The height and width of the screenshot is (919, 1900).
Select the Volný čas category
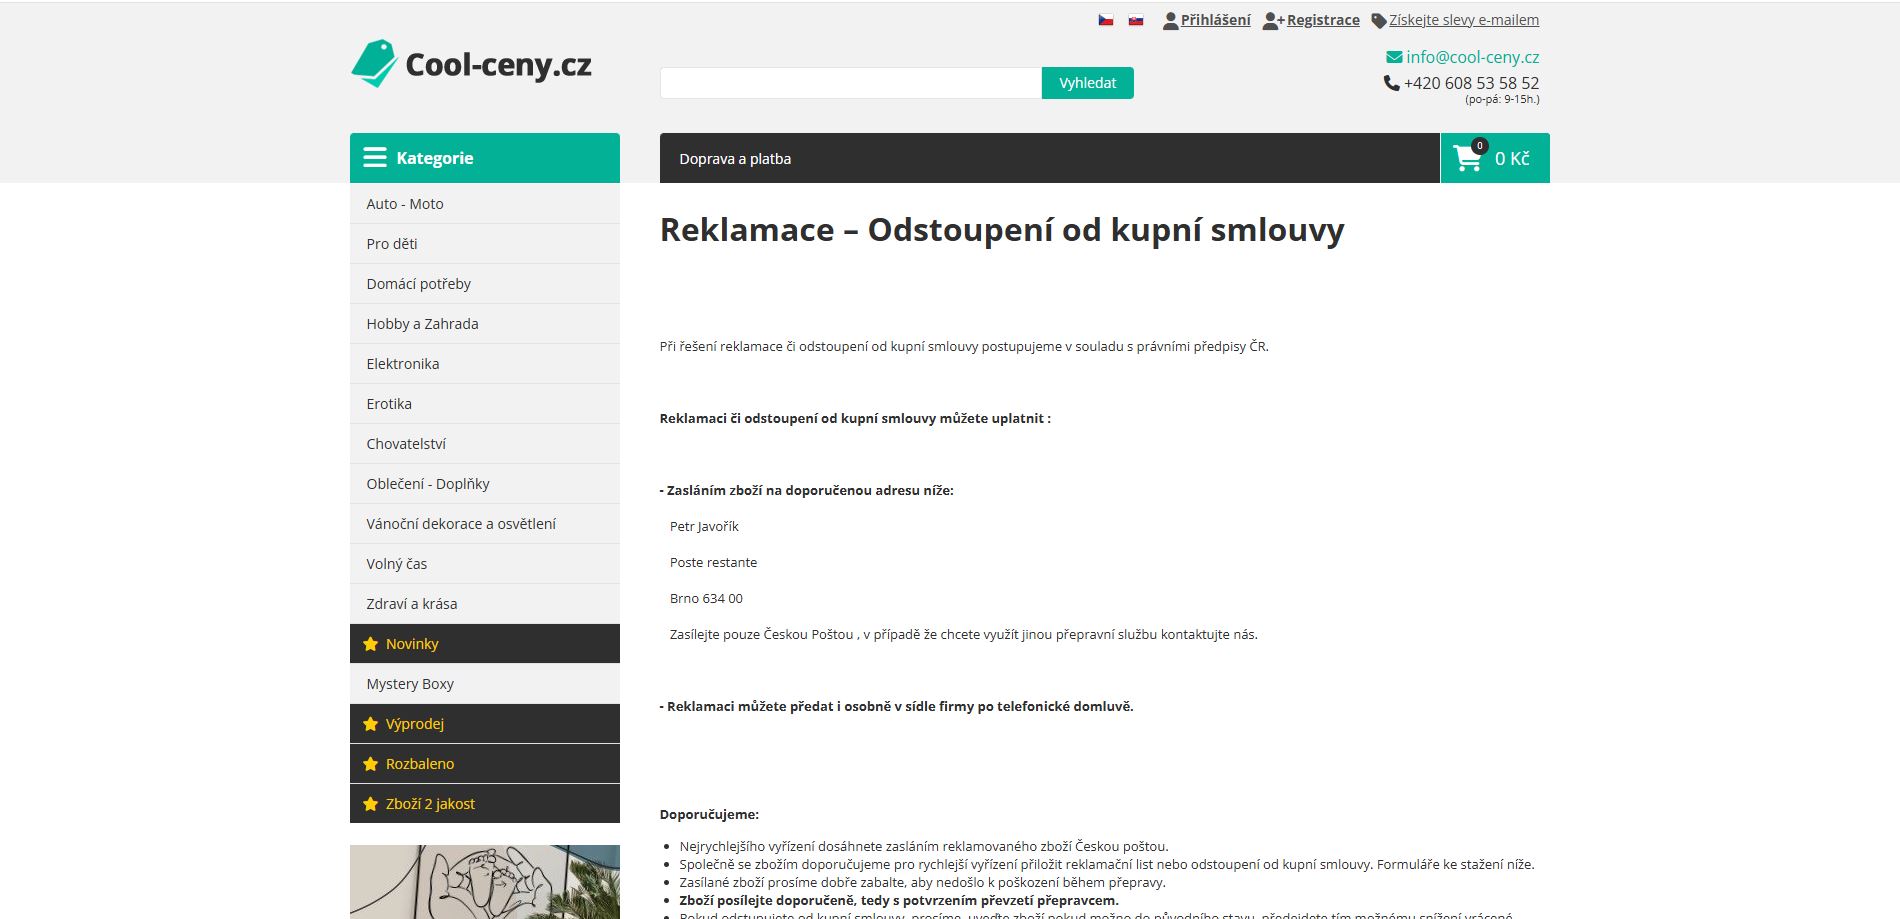pos(485,564)
